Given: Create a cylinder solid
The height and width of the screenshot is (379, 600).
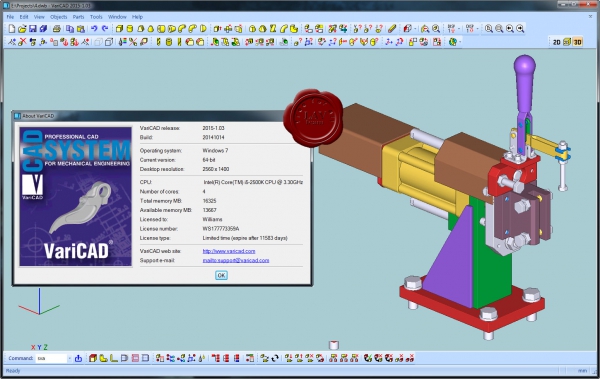Looking at the screenshot, I should click(130, 29).
